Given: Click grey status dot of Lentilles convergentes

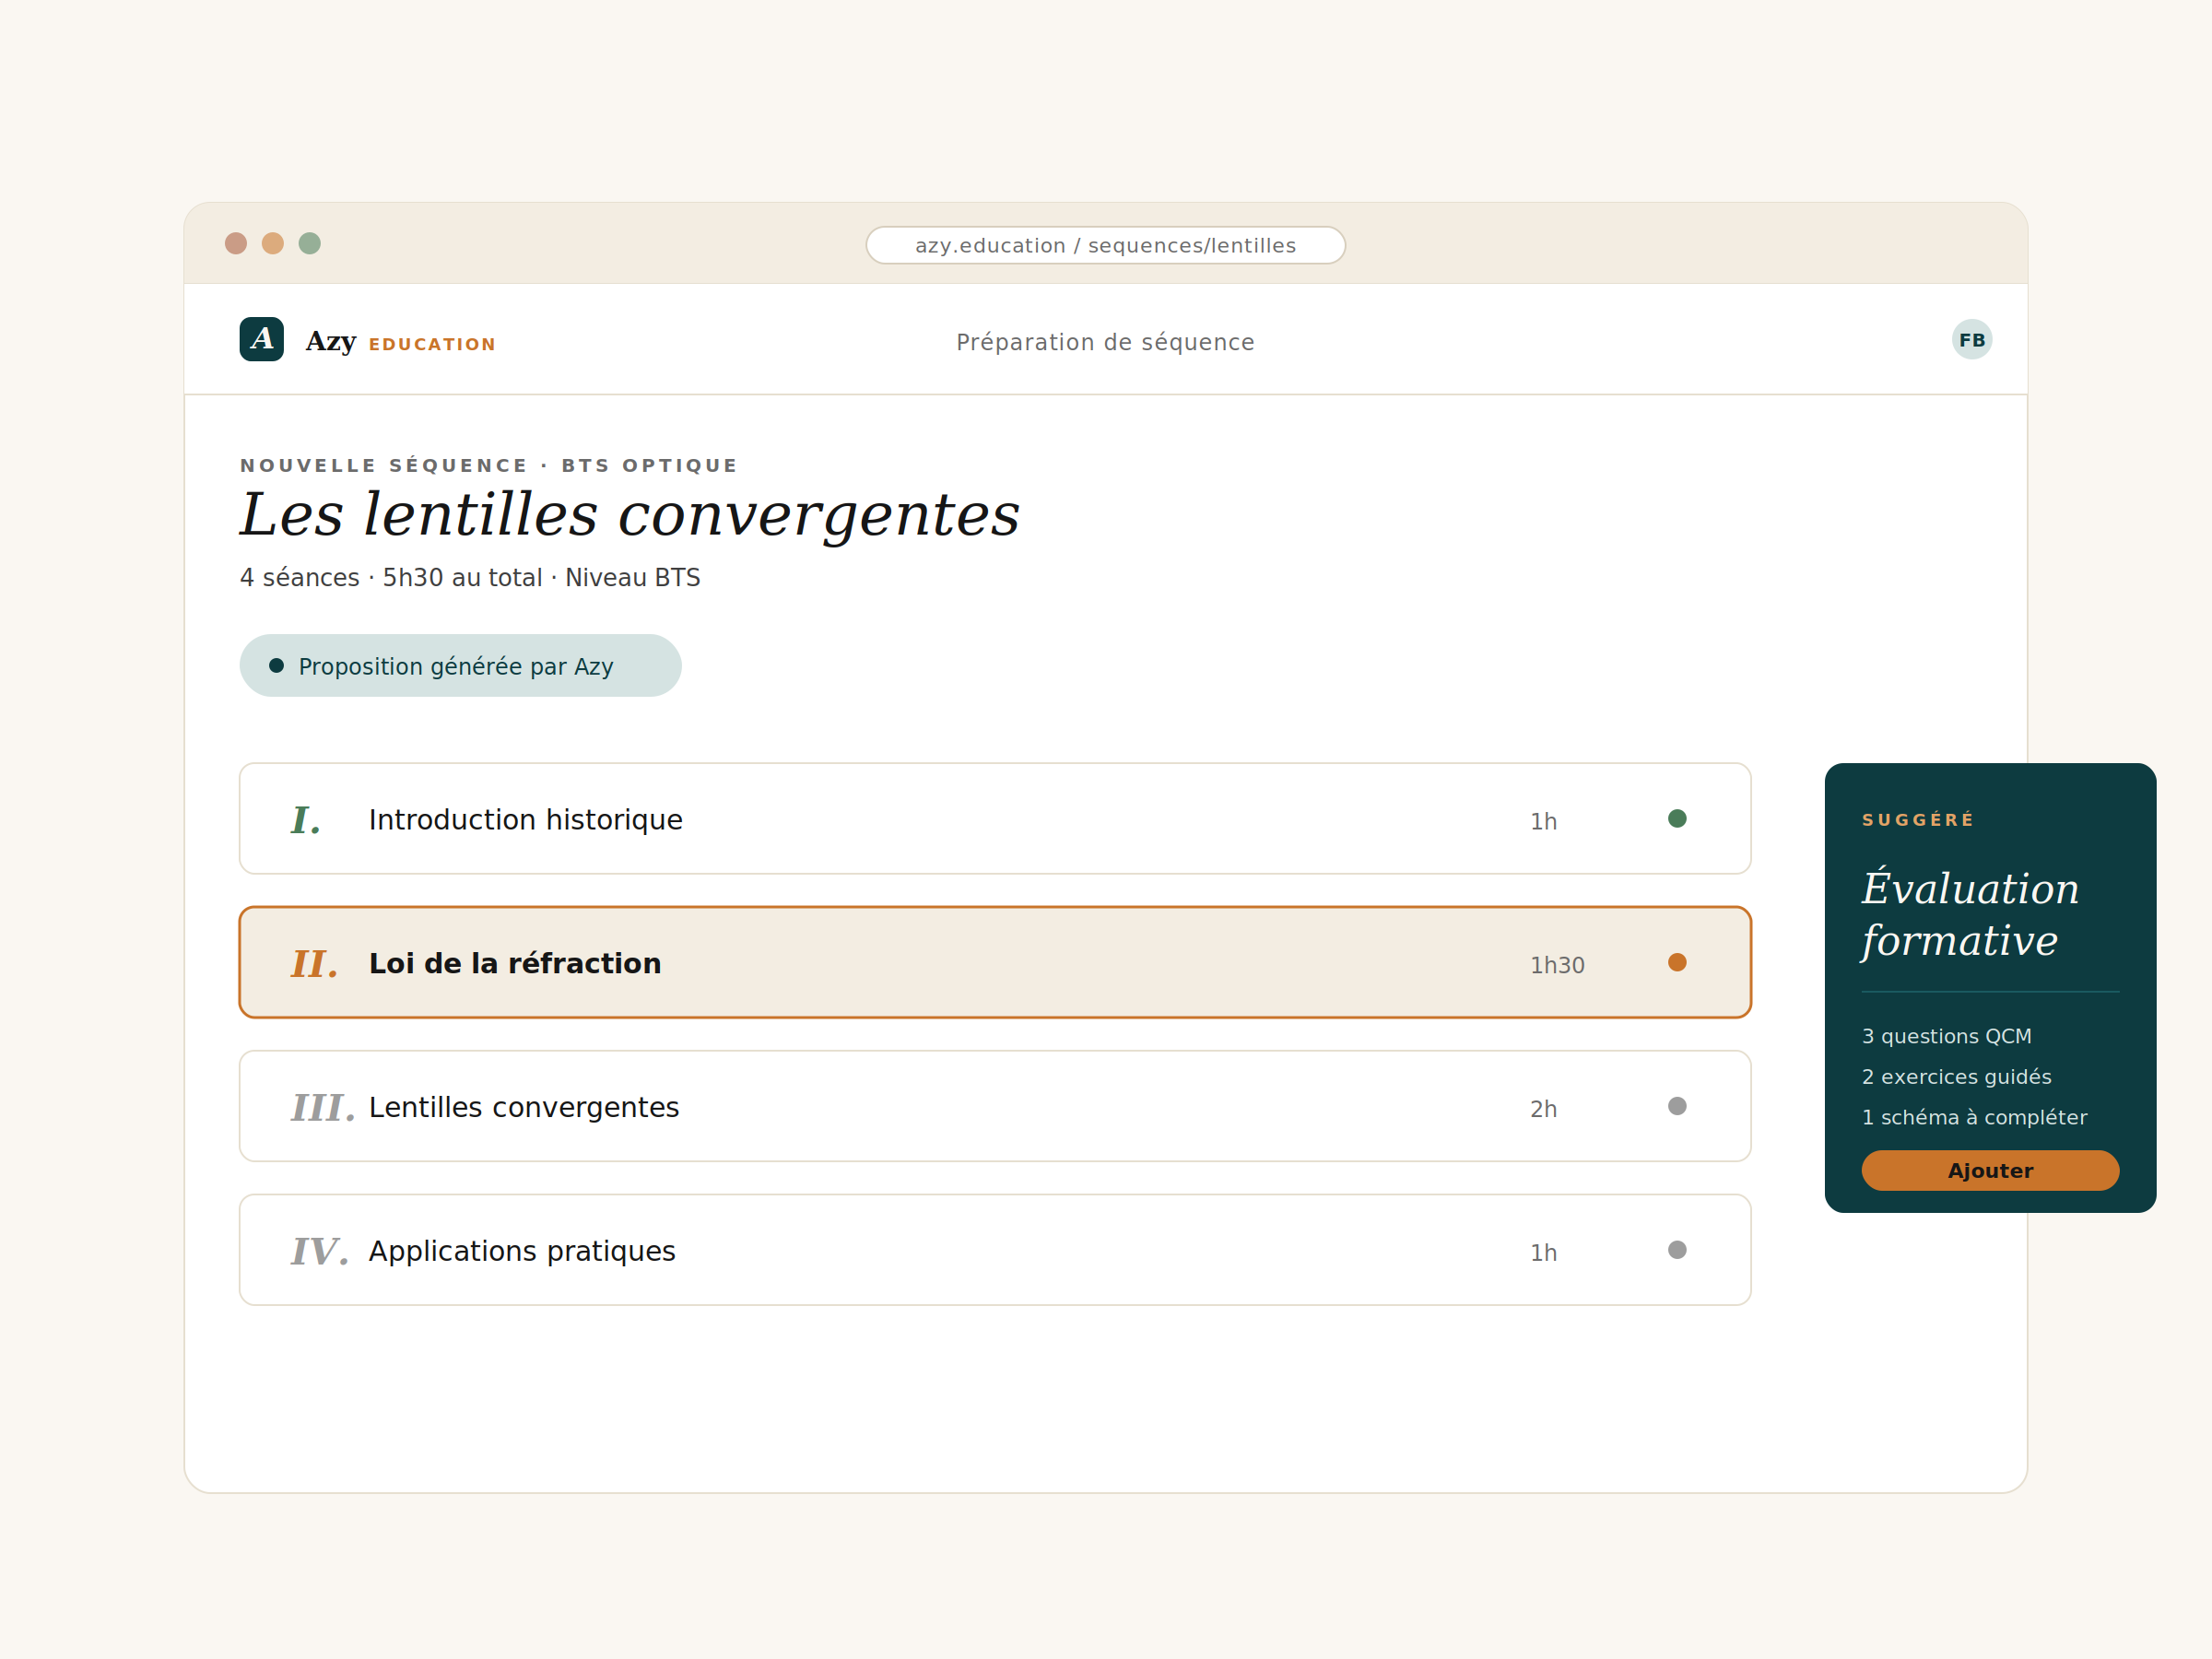Looking at the screenshot, I should 1678,1106.
